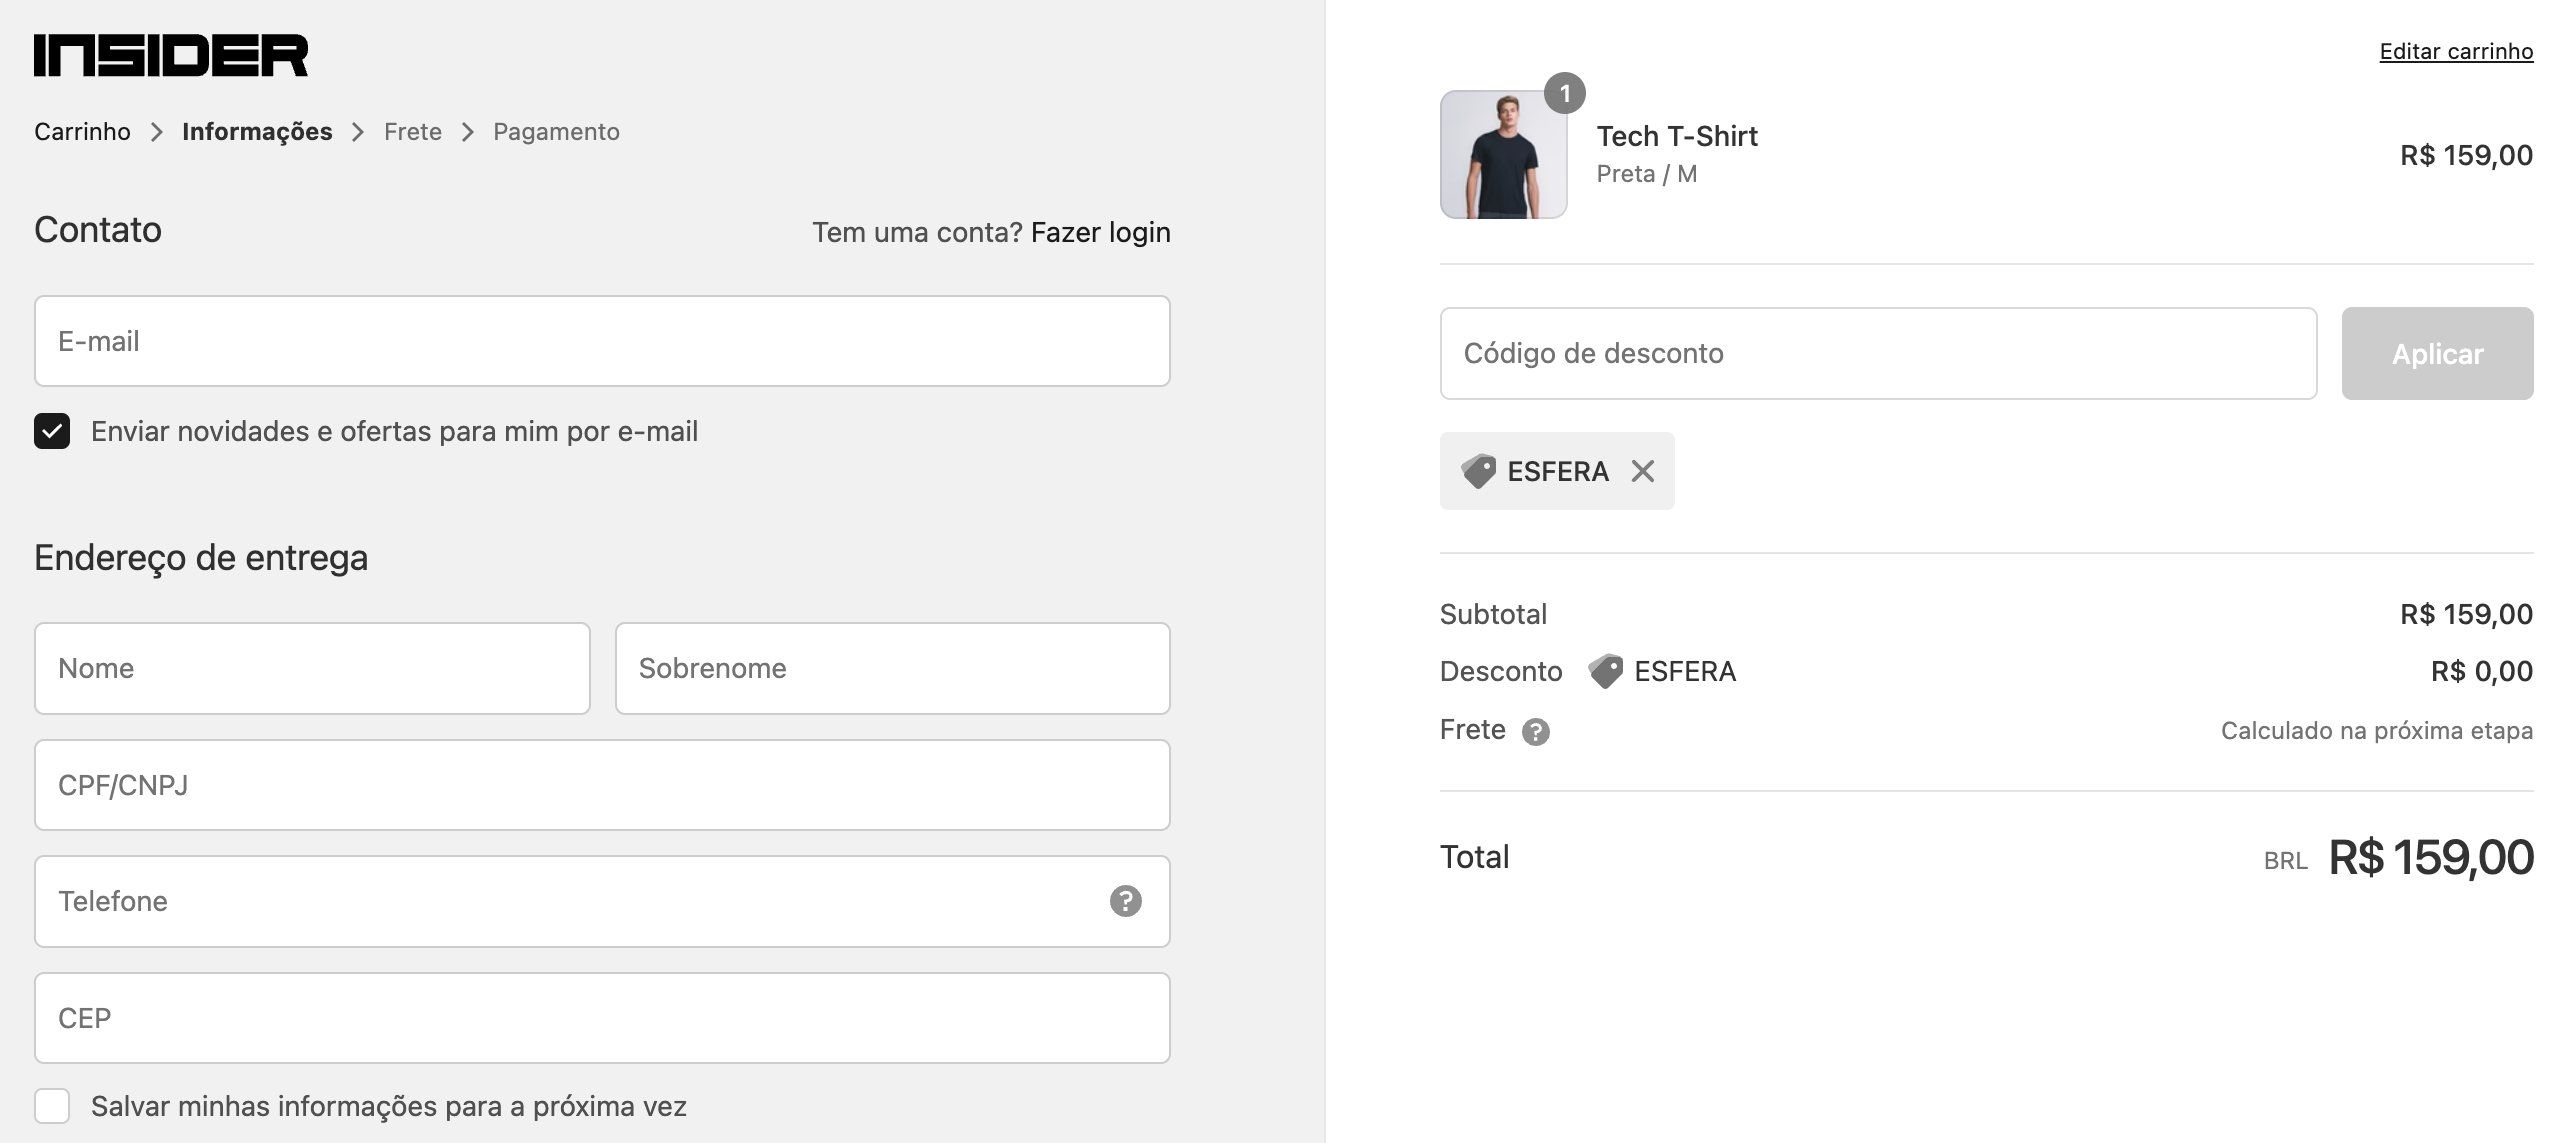Select the Pagamento breadcrumb step
2573x1143 pixels.
click(x=556, y=132)
